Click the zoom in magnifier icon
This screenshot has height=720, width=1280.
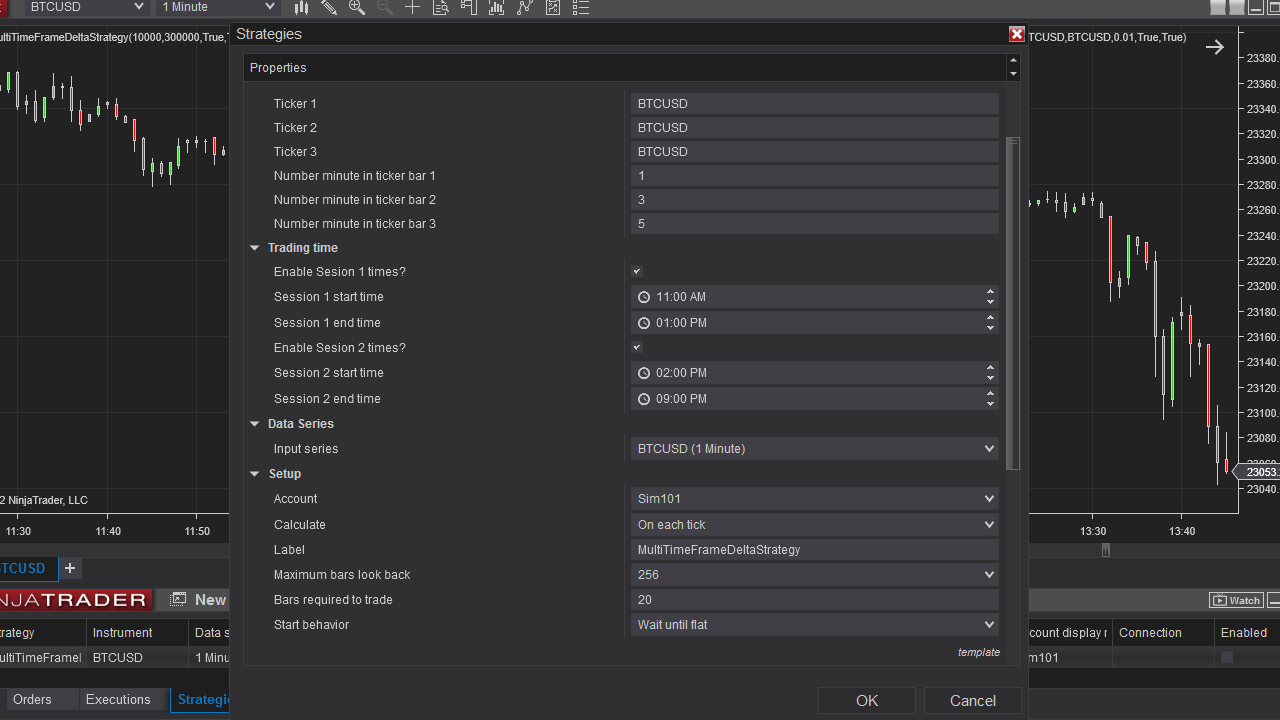click(357, 7)
